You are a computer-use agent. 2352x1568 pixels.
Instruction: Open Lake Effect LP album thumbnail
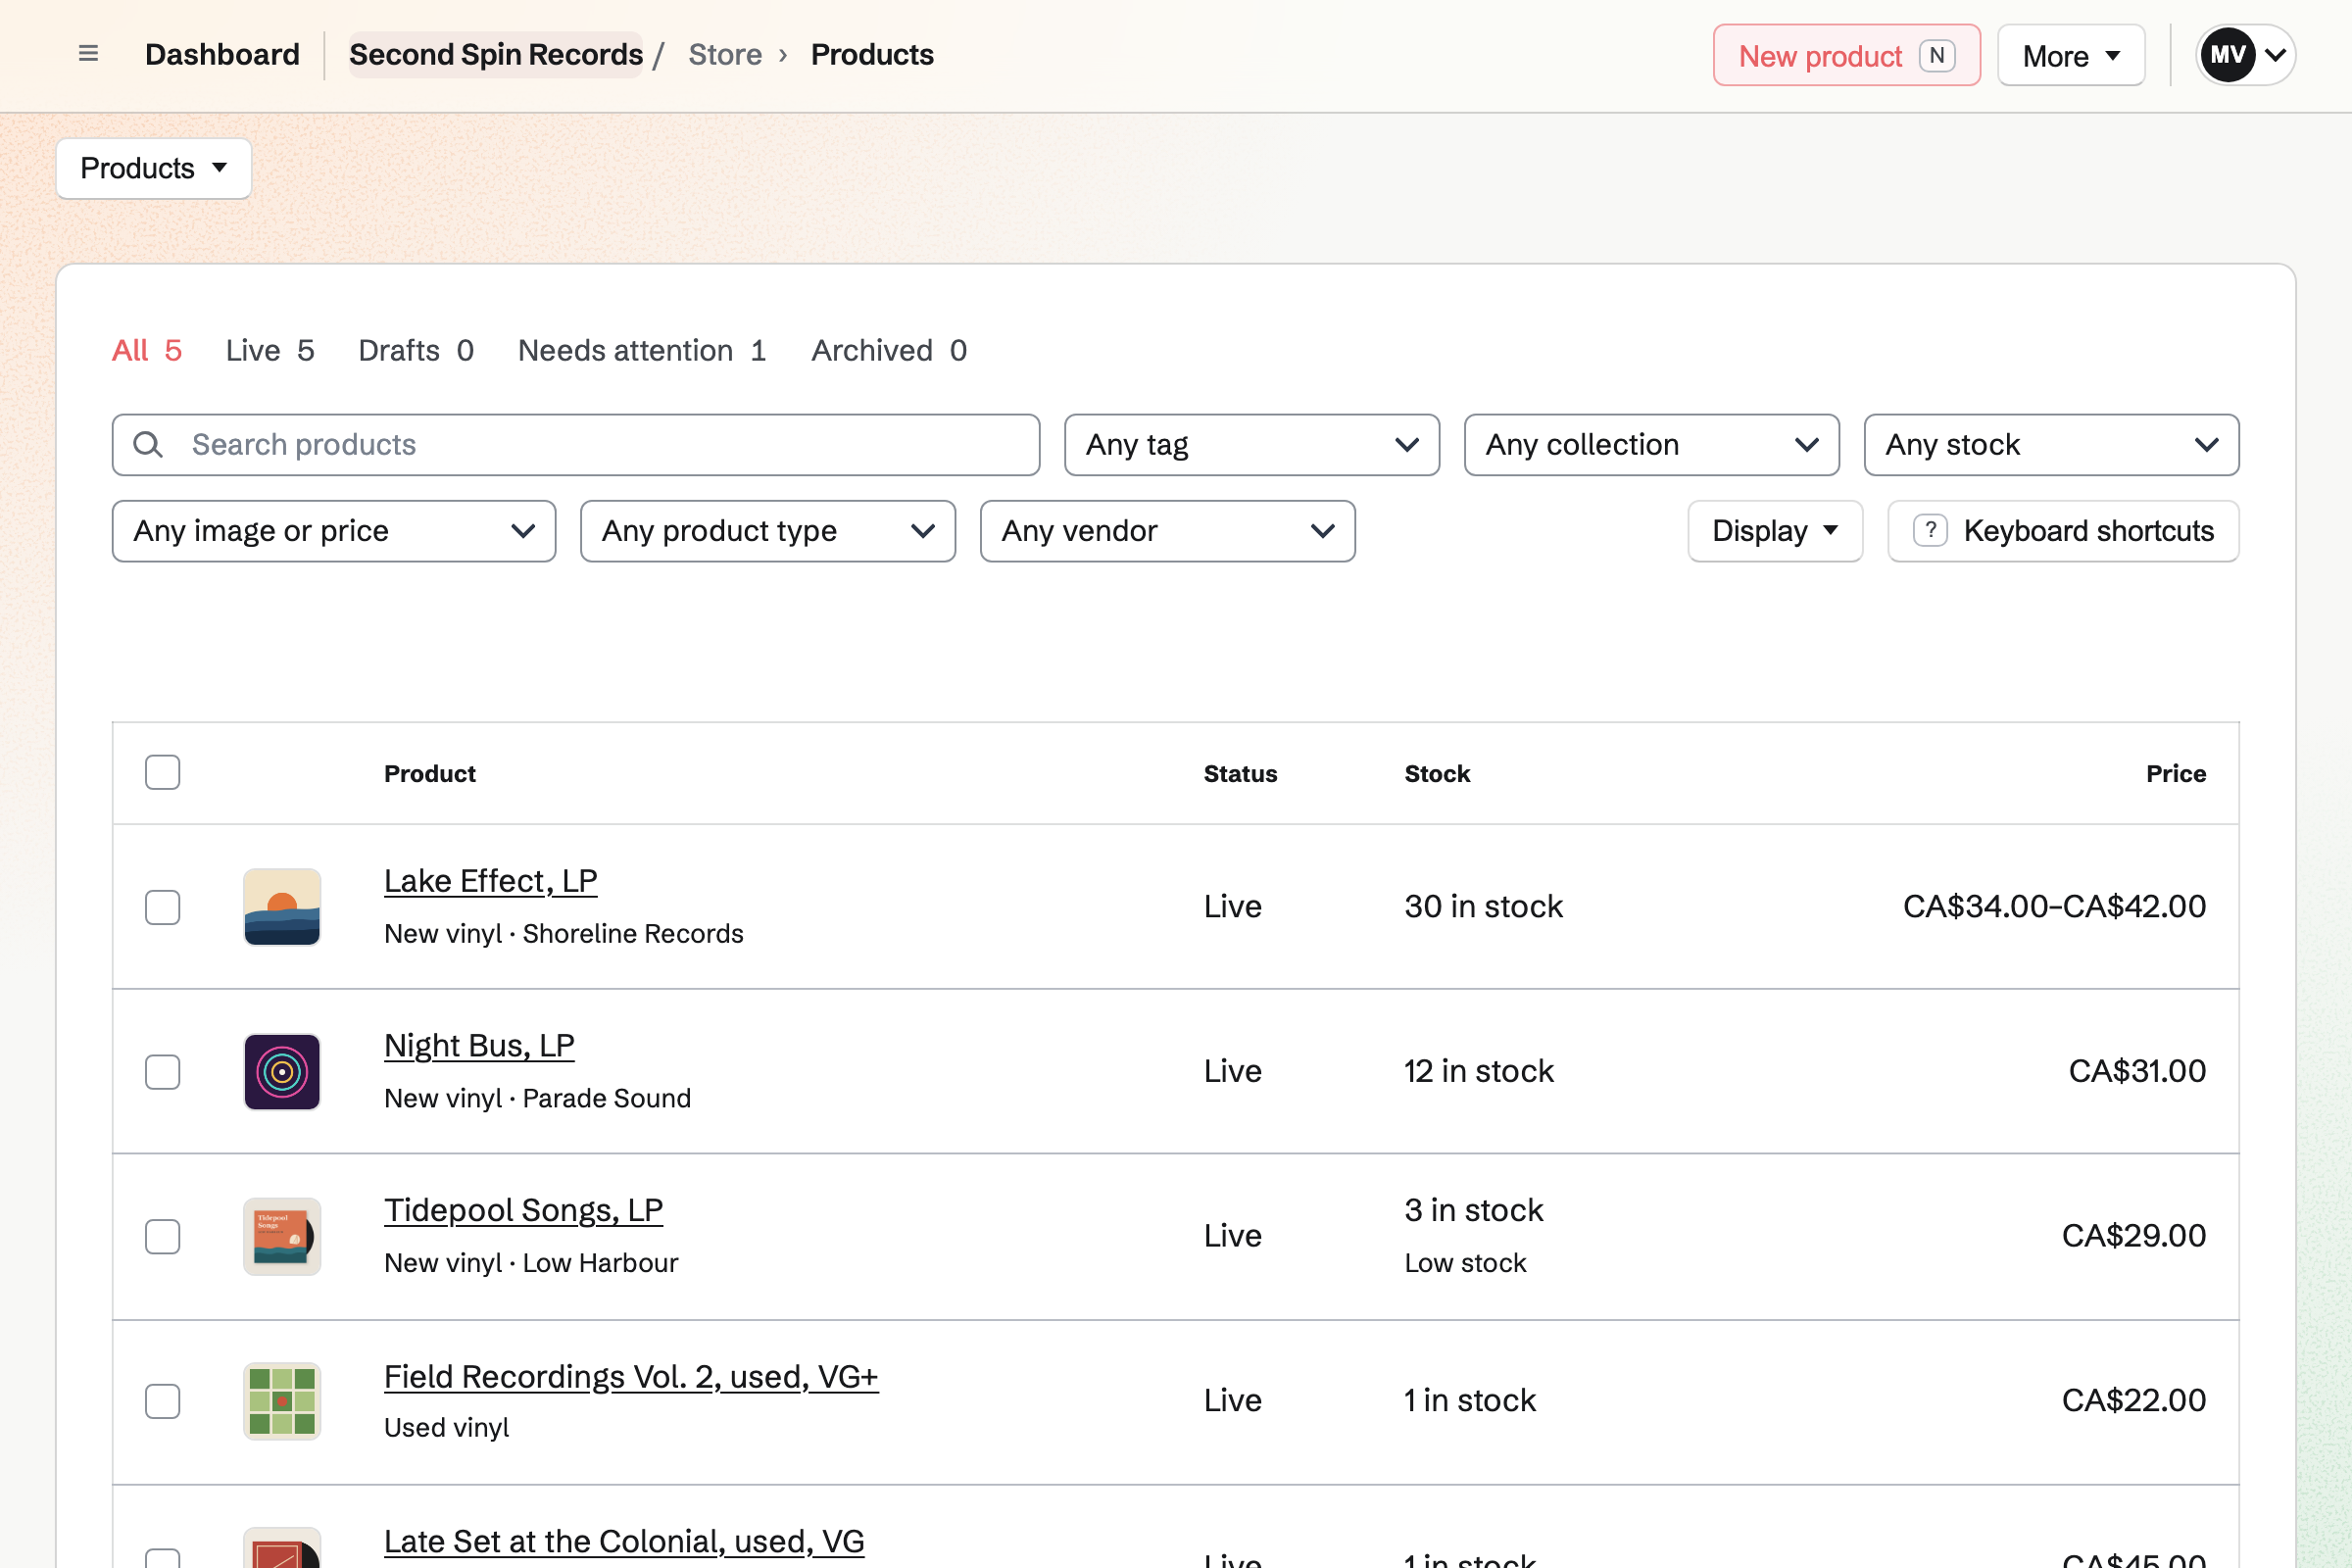pyautogui.click(x=282, y=907)
